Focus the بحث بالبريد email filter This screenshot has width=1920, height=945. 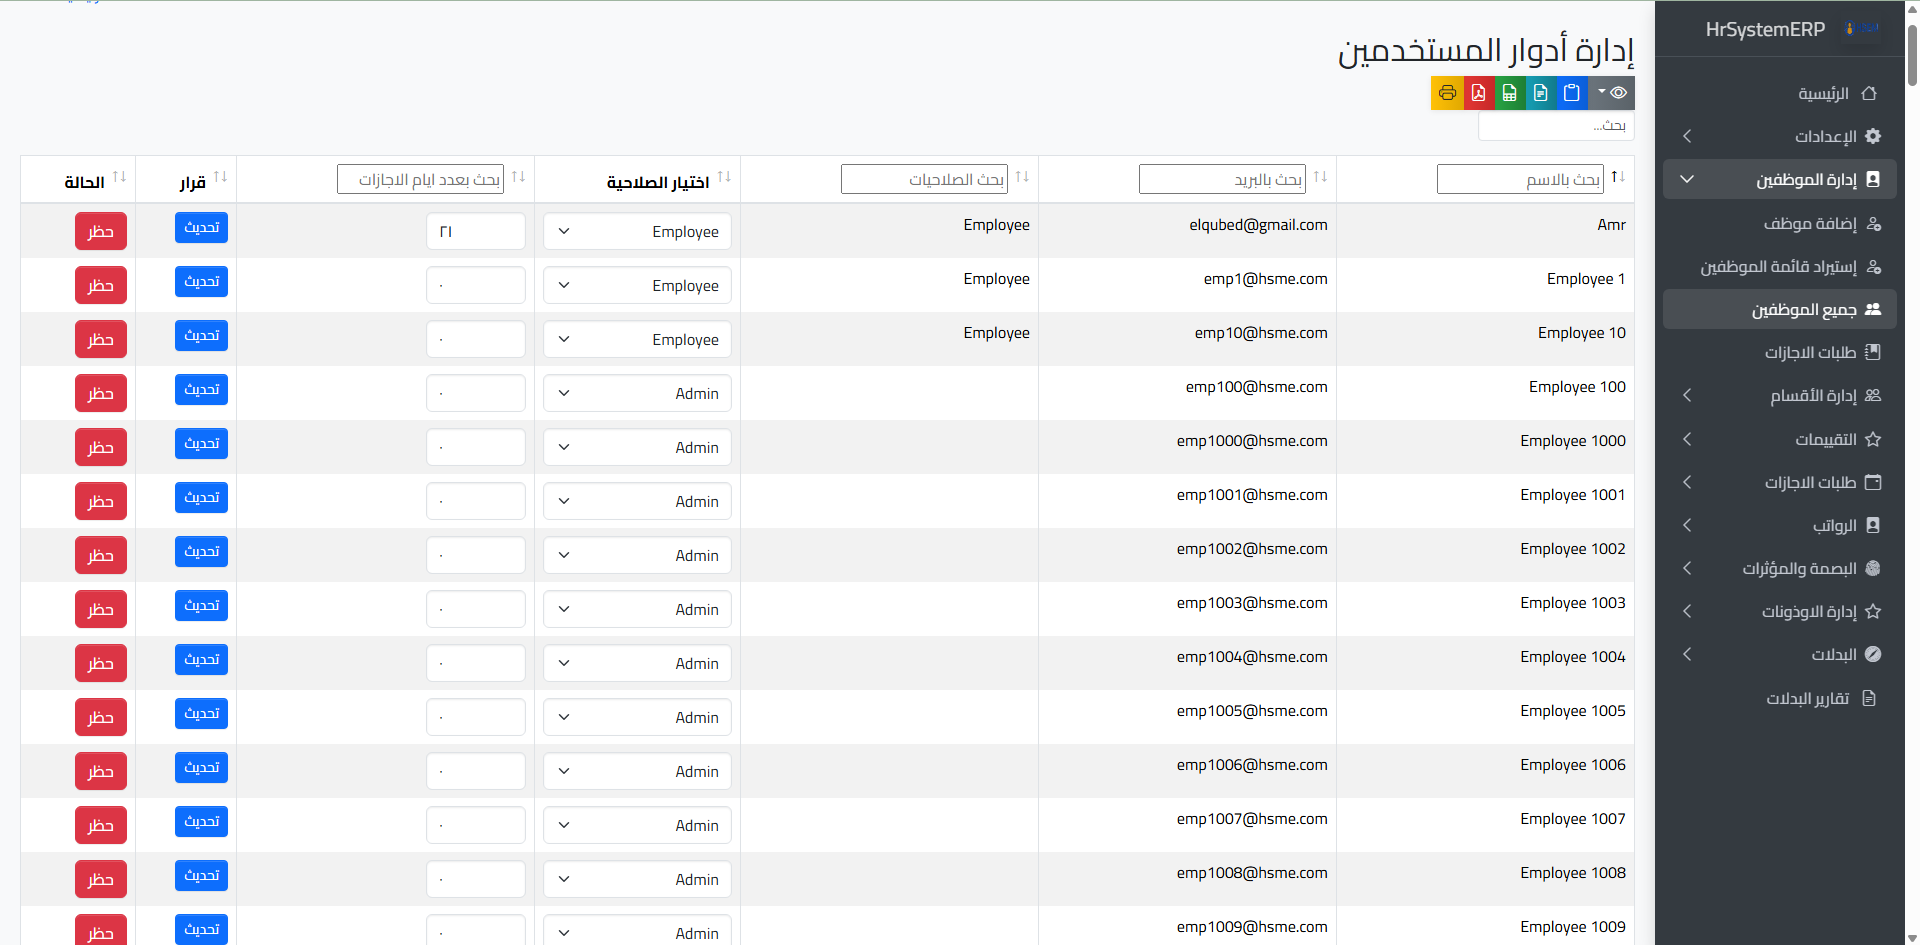pyautogui.click(x=1221, y=179)
